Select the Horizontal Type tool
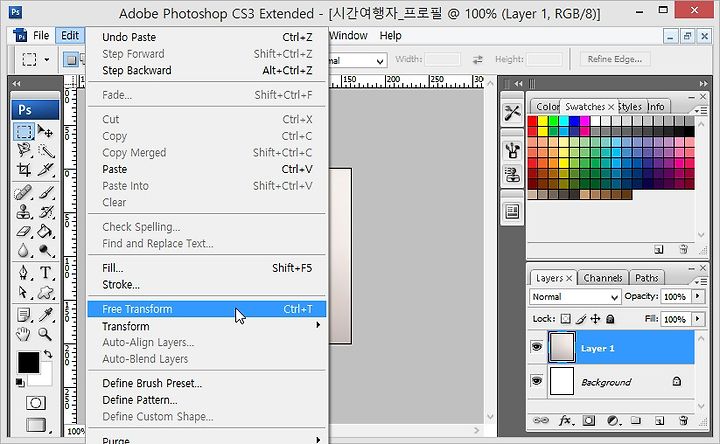The height and width of the screenshot is (444, 720). [45, 272]
